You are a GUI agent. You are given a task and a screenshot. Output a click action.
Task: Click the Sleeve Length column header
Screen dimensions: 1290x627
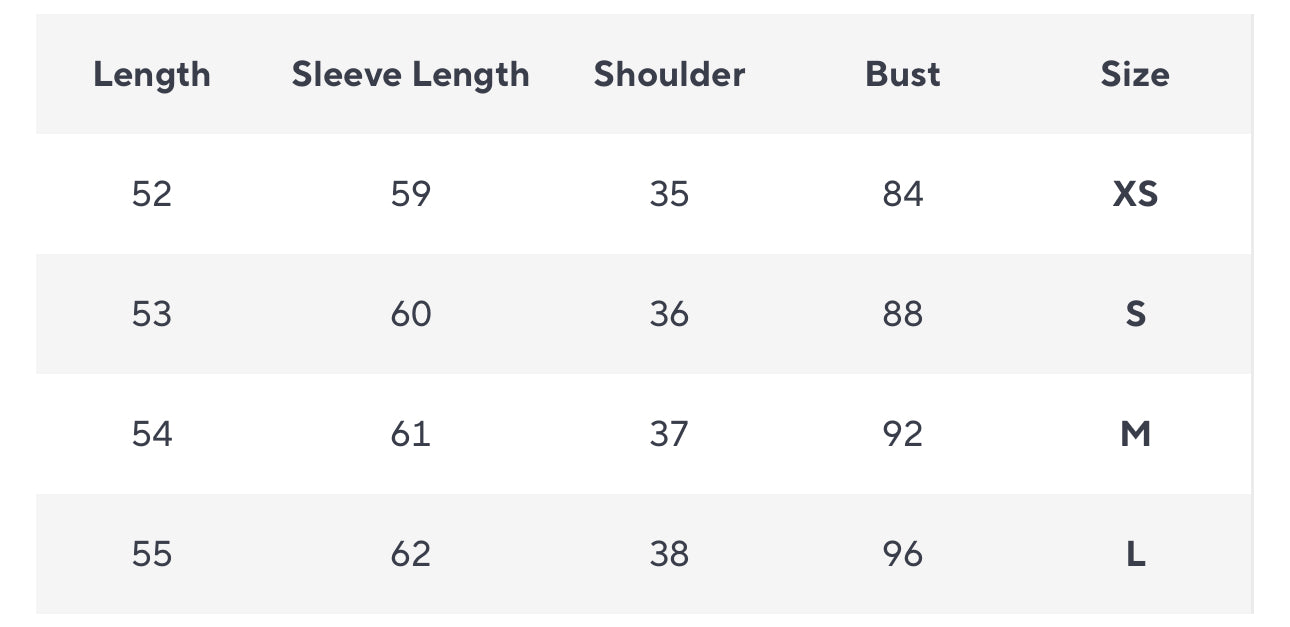410,75
